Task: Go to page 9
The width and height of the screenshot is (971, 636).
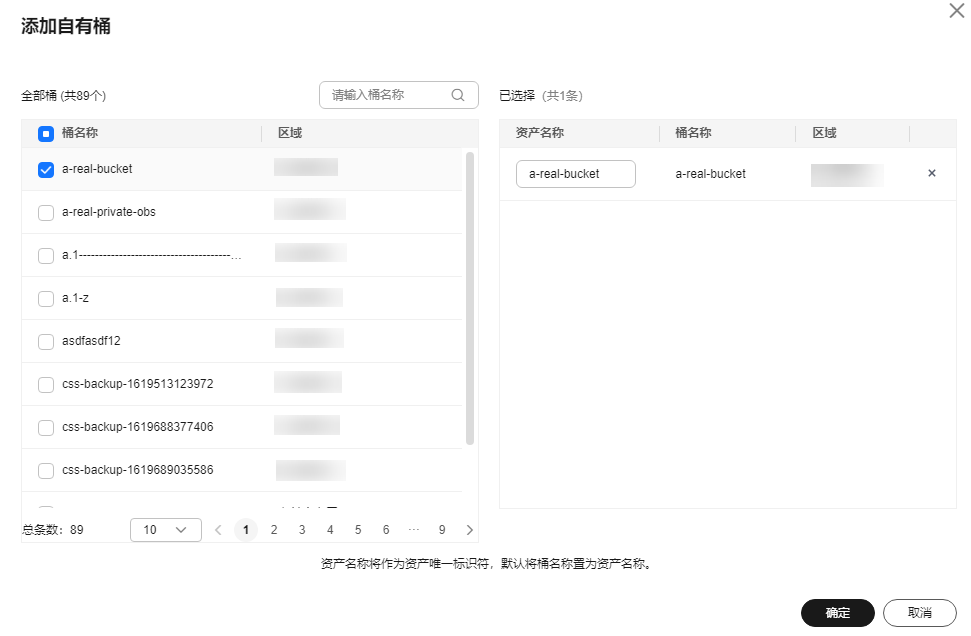Action: [x=442, y=530]
